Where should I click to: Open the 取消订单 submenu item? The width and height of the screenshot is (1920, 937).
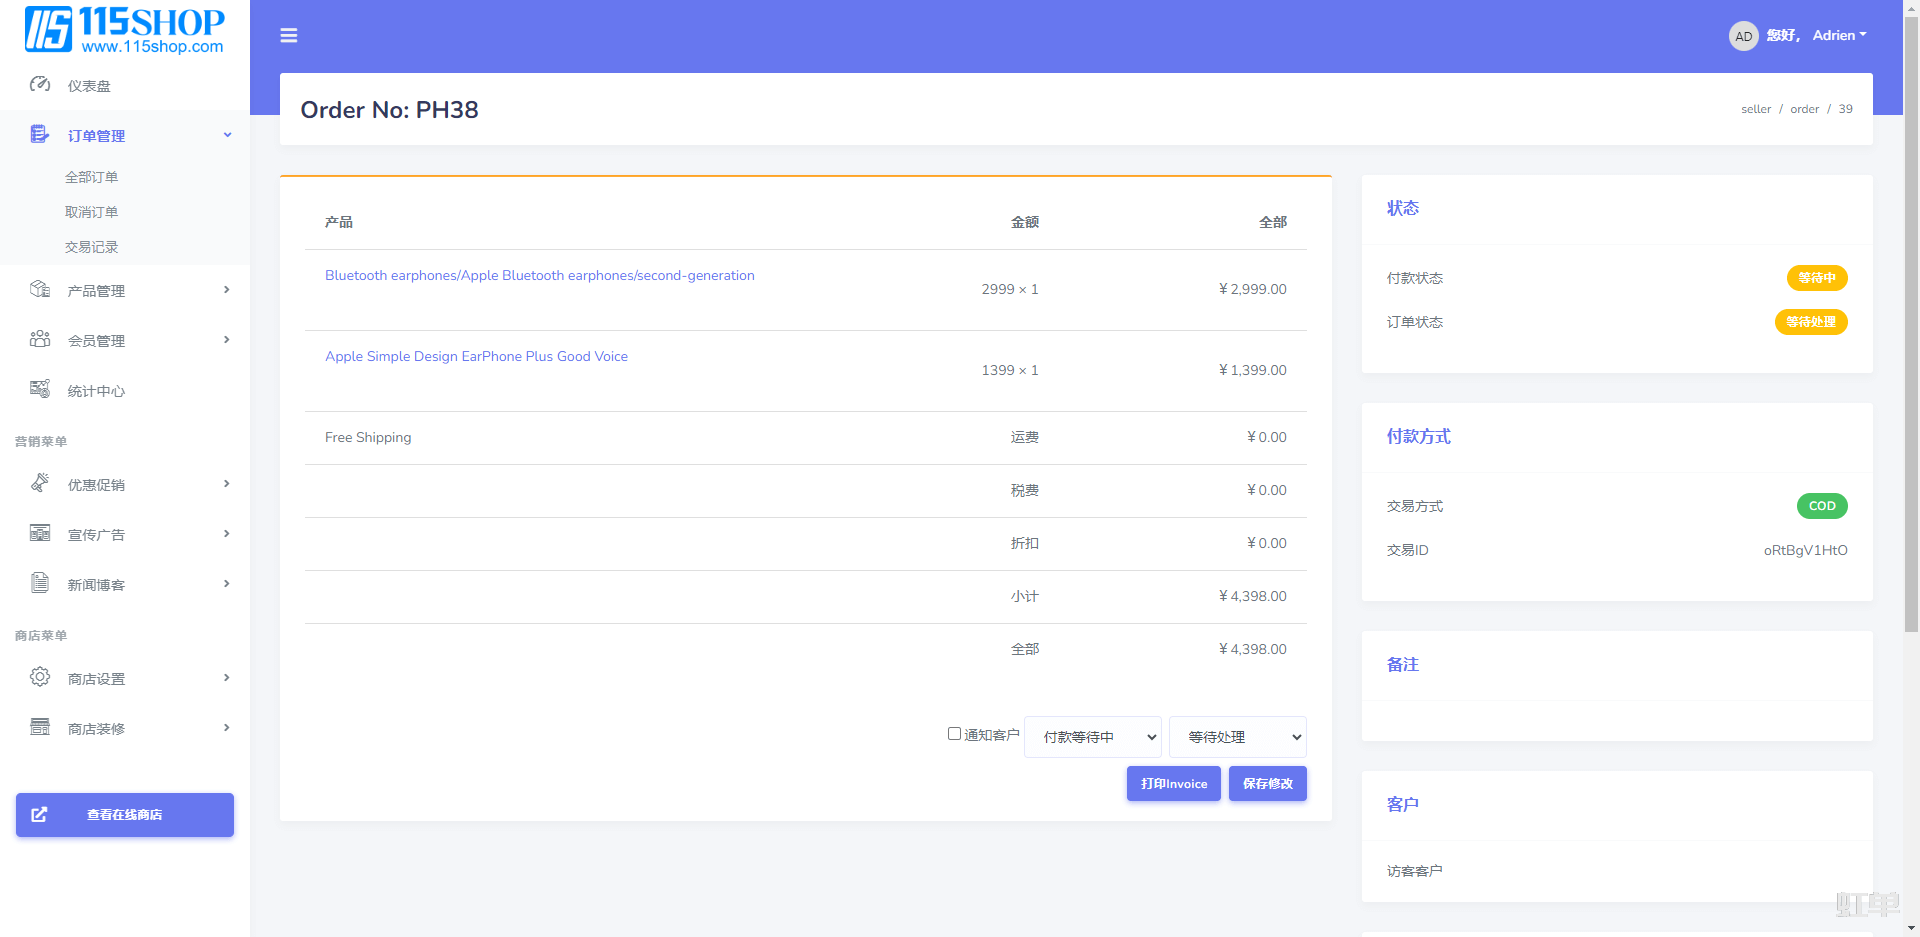92,212
